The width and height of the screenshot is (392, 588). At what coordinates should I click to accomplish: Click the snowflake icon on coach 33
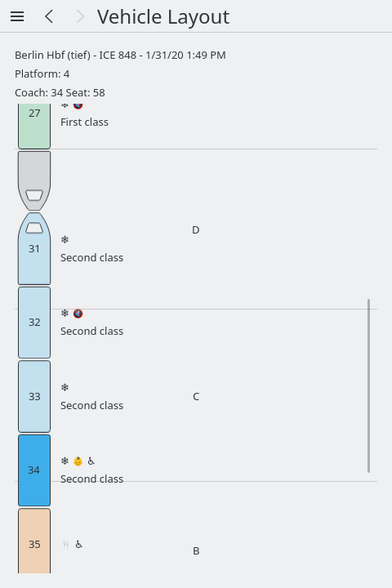[65, 387]
